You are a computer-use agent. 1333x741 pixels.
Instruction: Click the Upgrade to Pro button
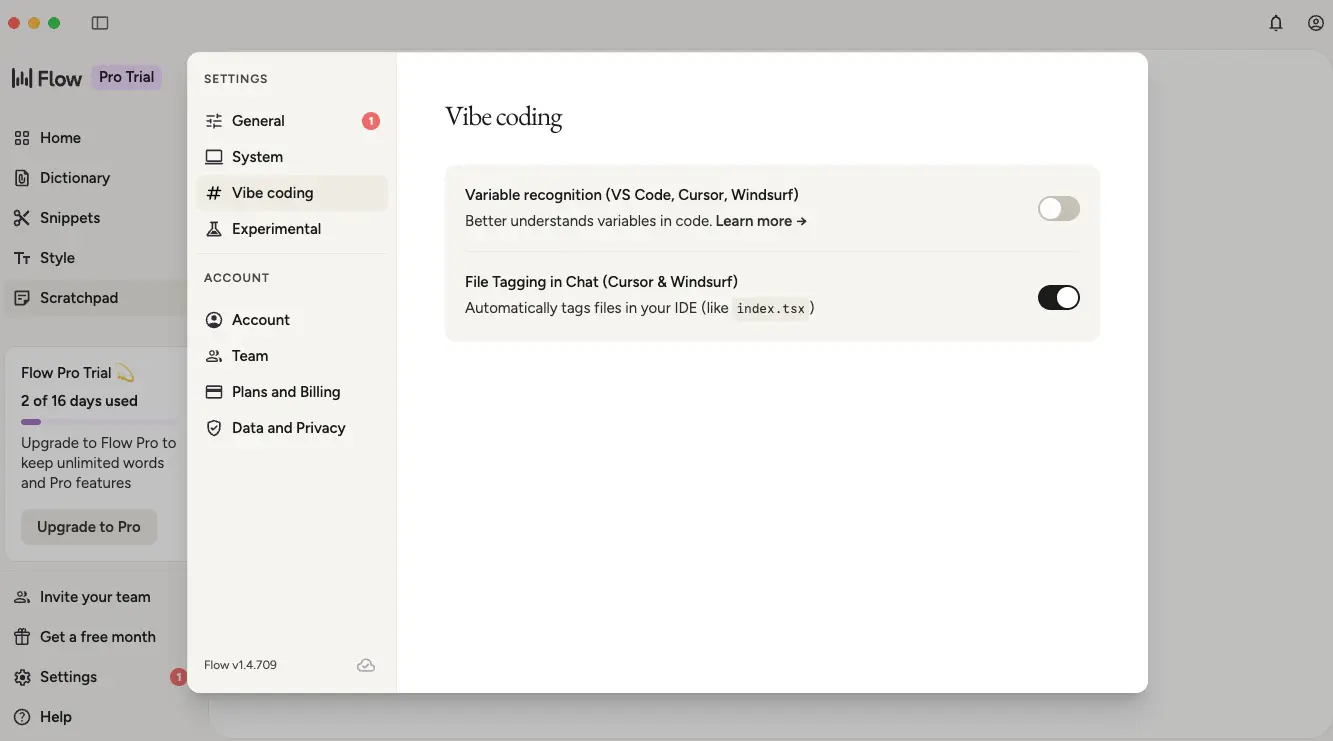88,526
